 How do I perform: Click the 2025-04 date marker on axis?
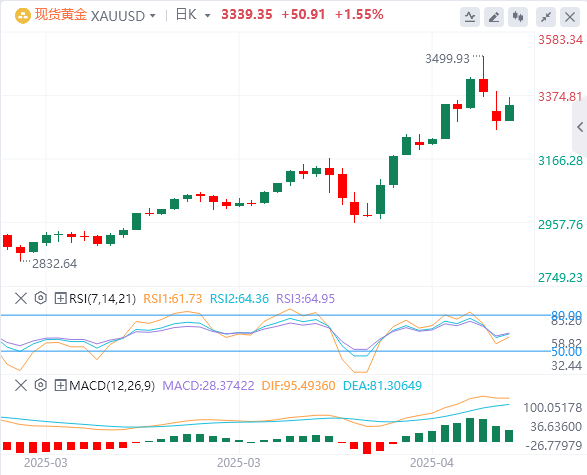coord(432,463)
